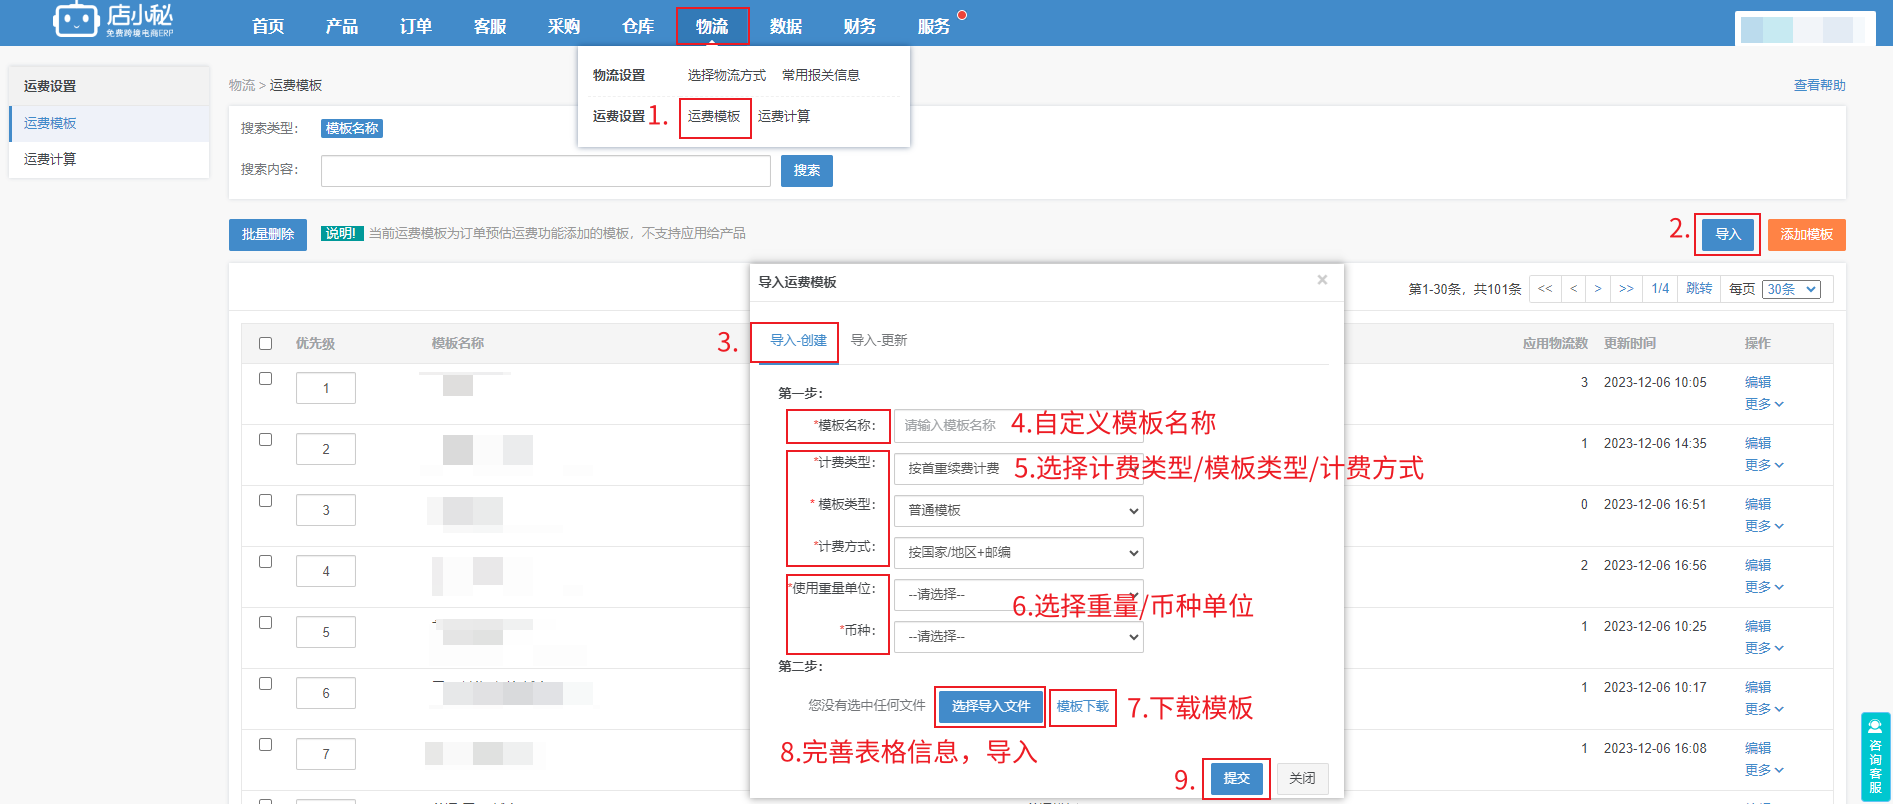Image resolution: width=1893 pixels, height=804 pixels.
Task: Open the 客服 top menu
Action: [x=490, y=26]
